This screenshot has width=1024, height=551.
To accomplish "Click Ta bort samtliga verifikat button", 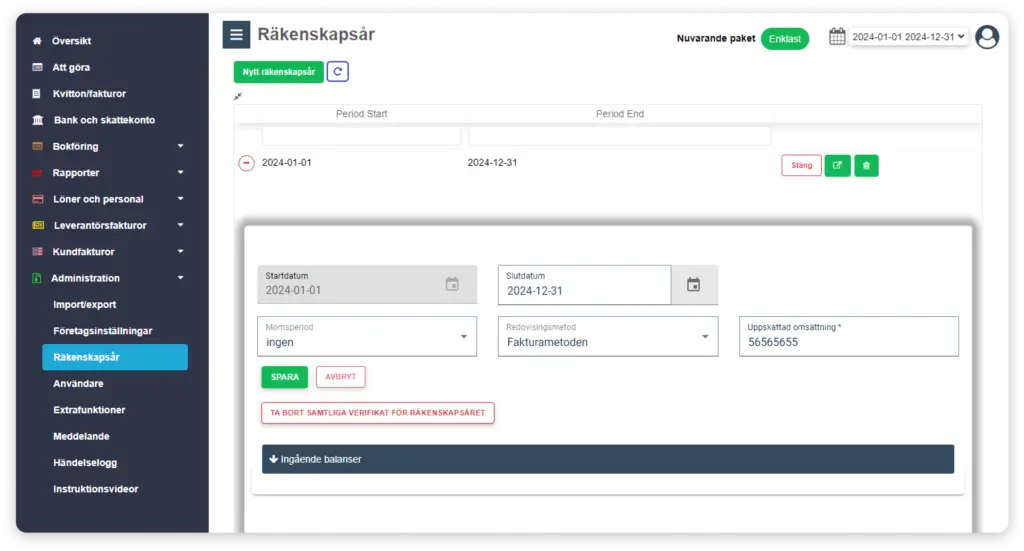I will [377, 413].
